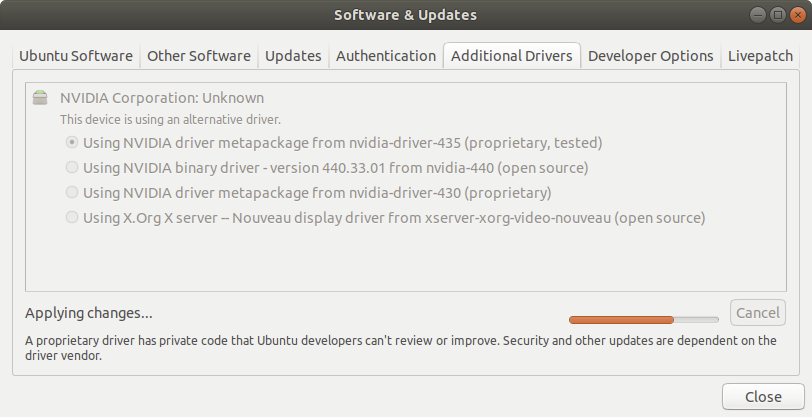Select the Authentication tab

(386, 56)
